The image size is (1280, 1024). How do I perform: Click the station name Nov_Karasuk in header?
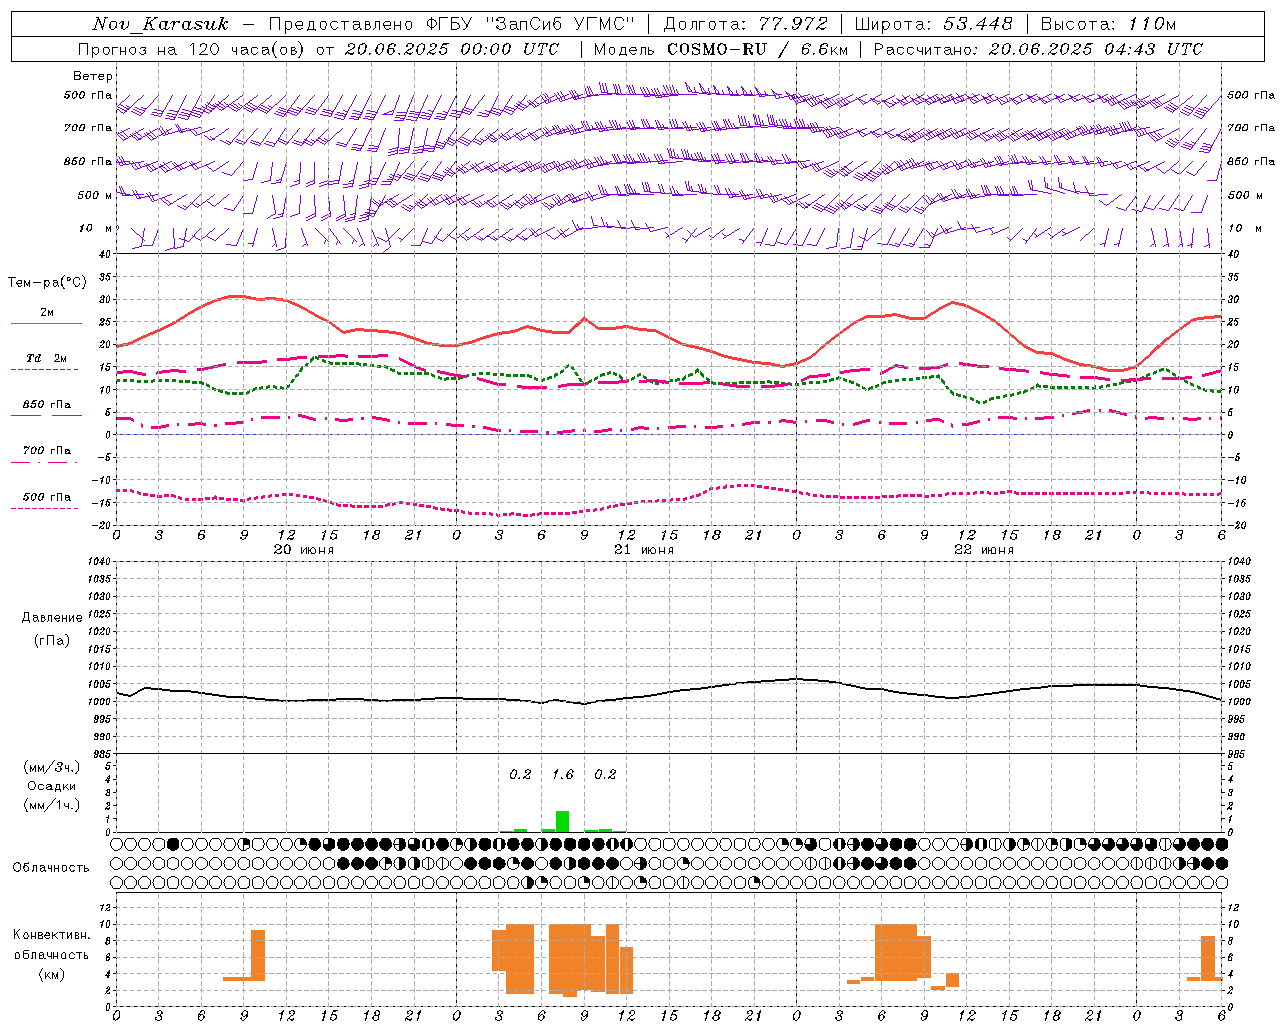pos(160,24)
